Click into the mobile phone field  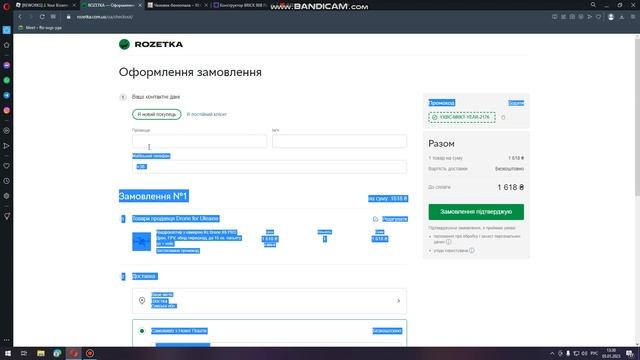[x=269, y=167]
